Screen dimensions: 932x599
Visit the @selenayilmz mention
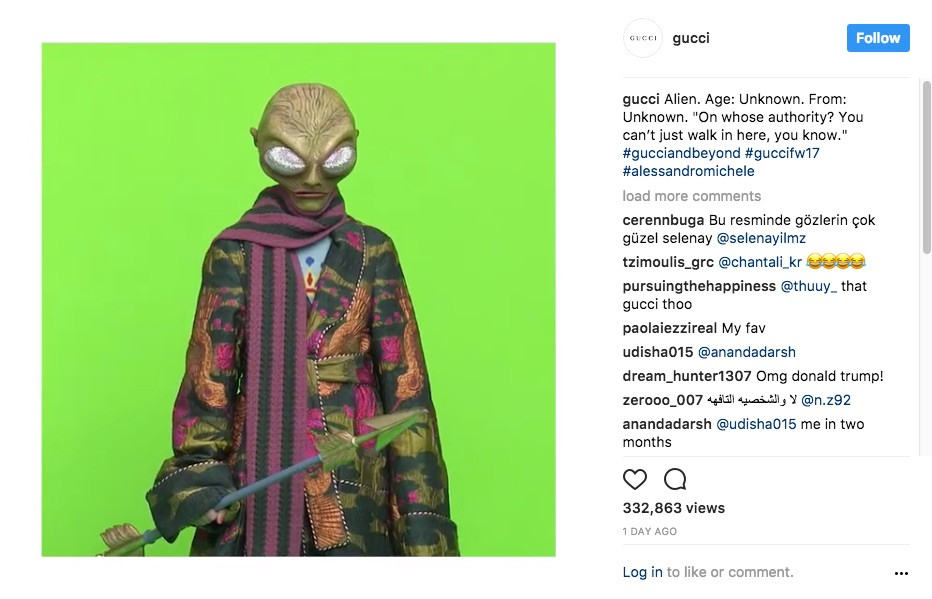761,238
